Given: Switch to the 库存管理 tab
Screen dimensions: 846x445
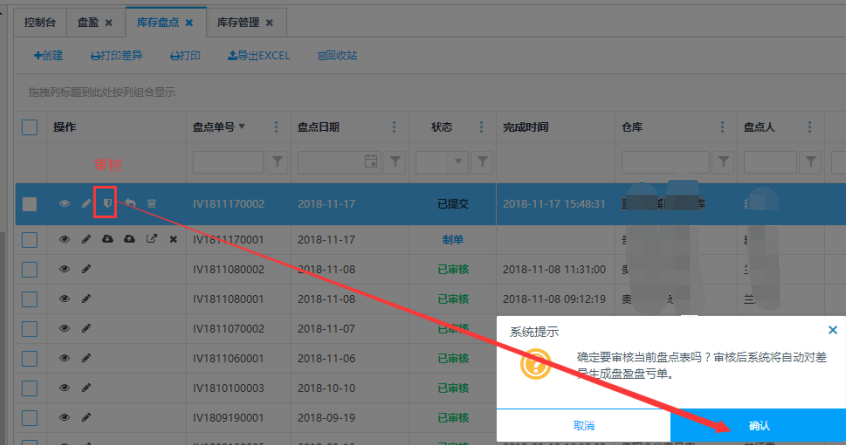Looking at the screenshot, I should (237, 22).
